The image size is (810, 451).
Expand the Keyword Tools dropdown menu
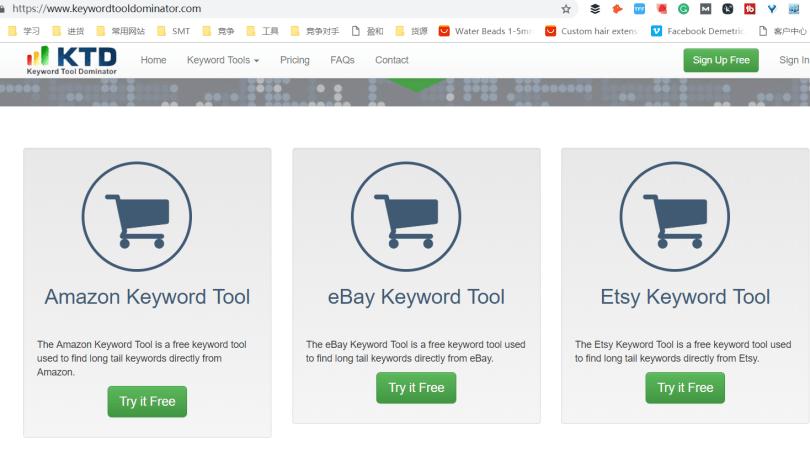pyautogui.click(x=222, y=60)
